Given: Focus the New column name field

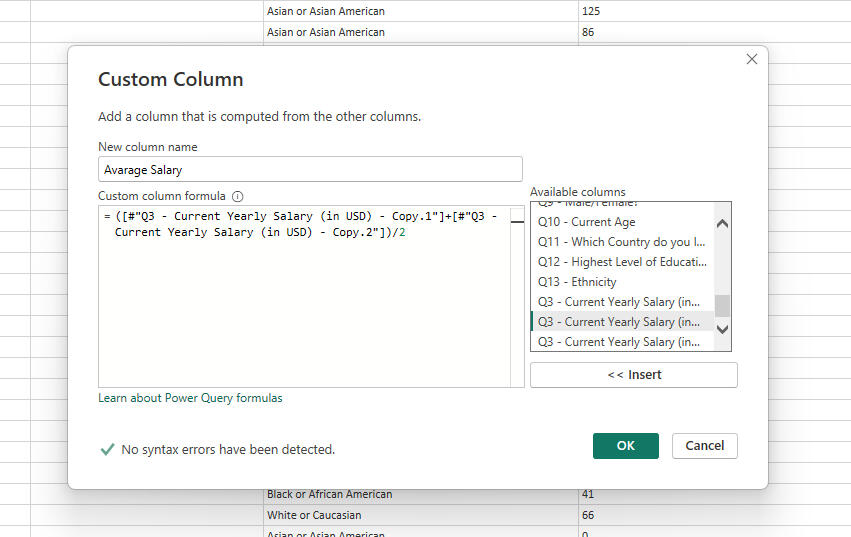Looking at the screenshot, I should (310, 170).
